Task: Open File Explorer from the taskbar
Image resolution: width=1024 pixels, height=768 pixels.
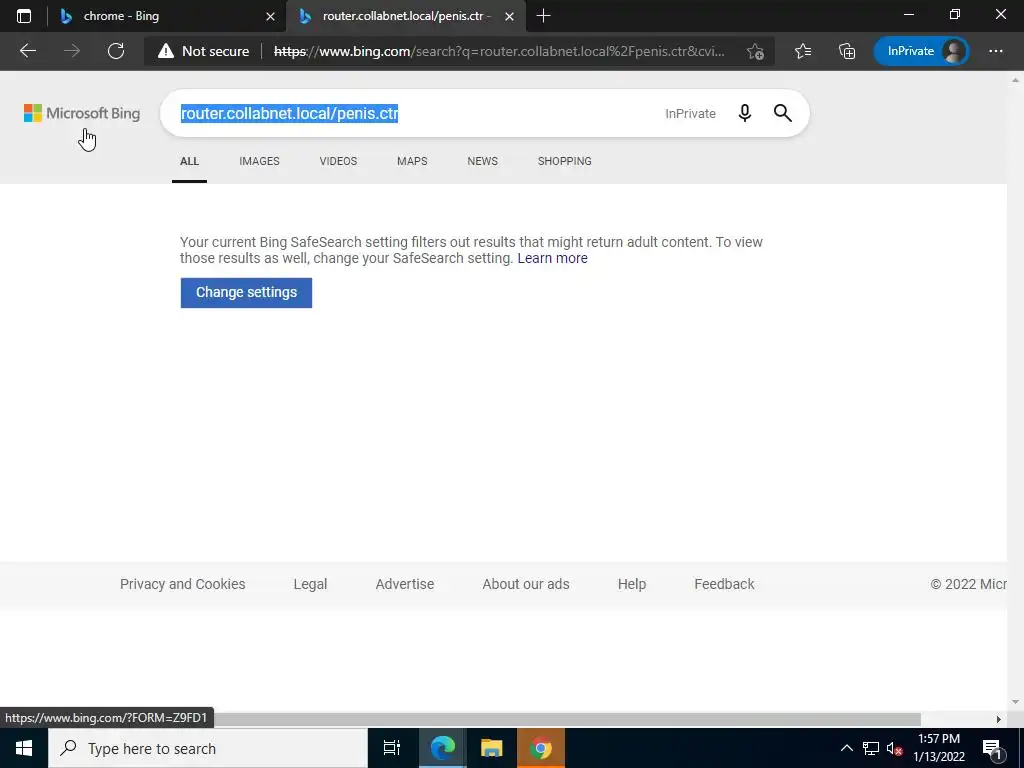Action: click(492, 748)
